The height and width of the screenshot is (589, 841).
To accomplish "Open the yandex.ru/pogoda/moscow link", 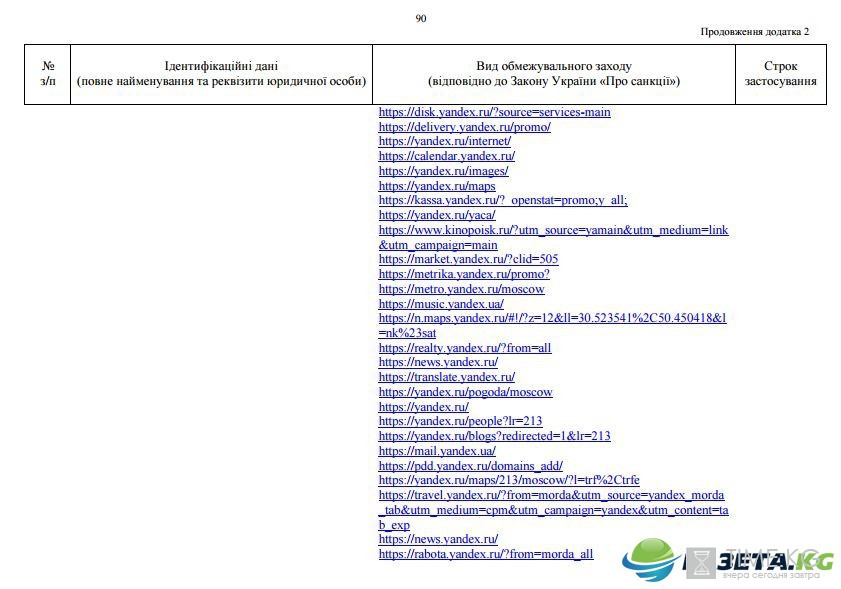I will [x=466, y=392].
